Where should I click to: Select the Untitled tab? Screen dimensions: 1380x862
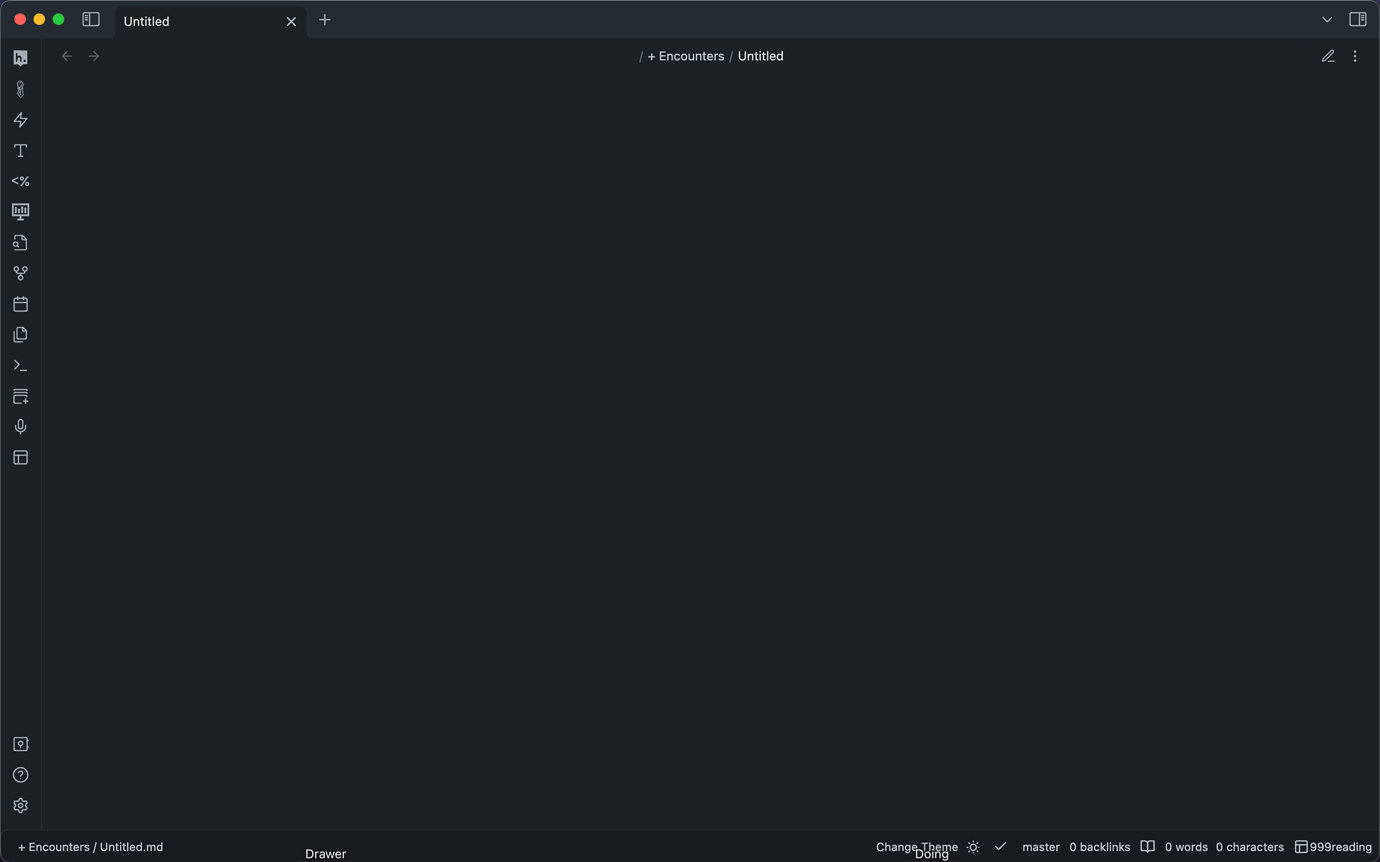pyautogui.click(x=200, y=21)
